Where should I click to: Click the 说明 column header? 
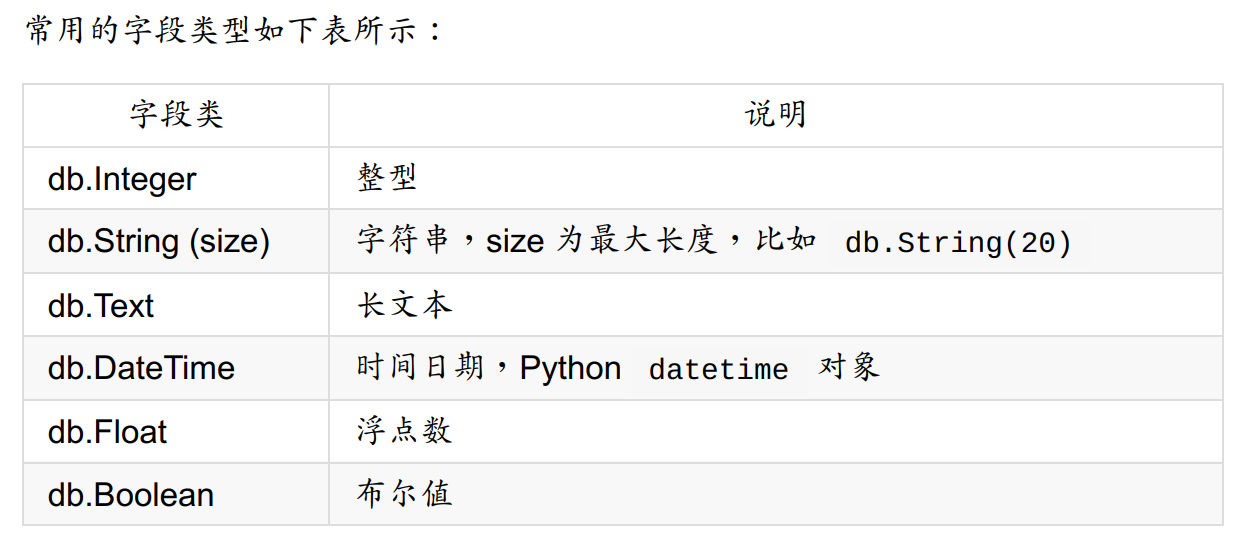point(776,115)
